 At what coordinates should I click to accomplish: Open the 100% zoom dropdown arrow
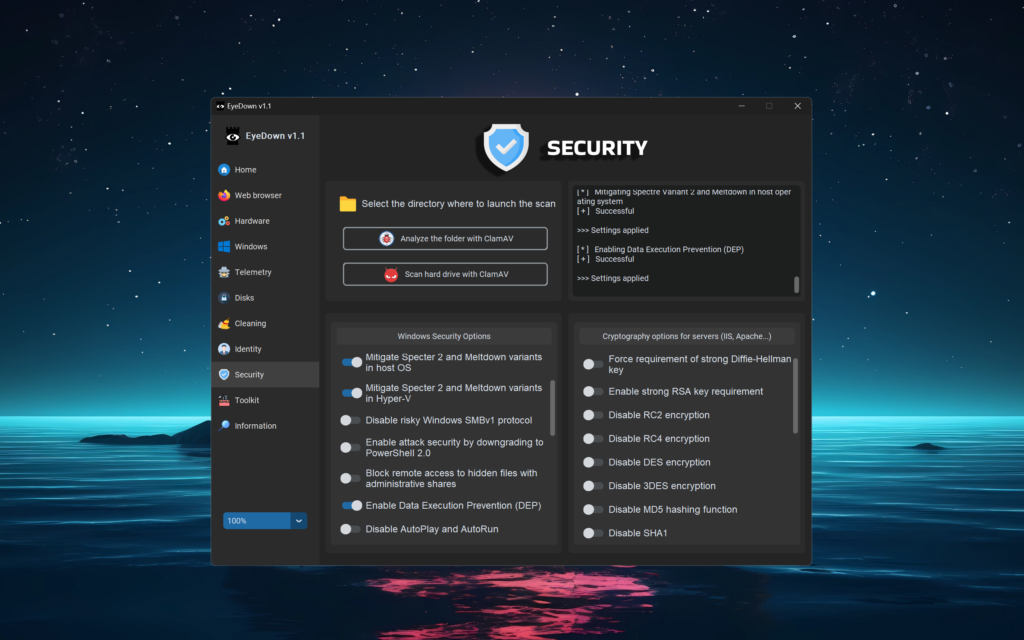pyautogui.click(x=298, y=521)
